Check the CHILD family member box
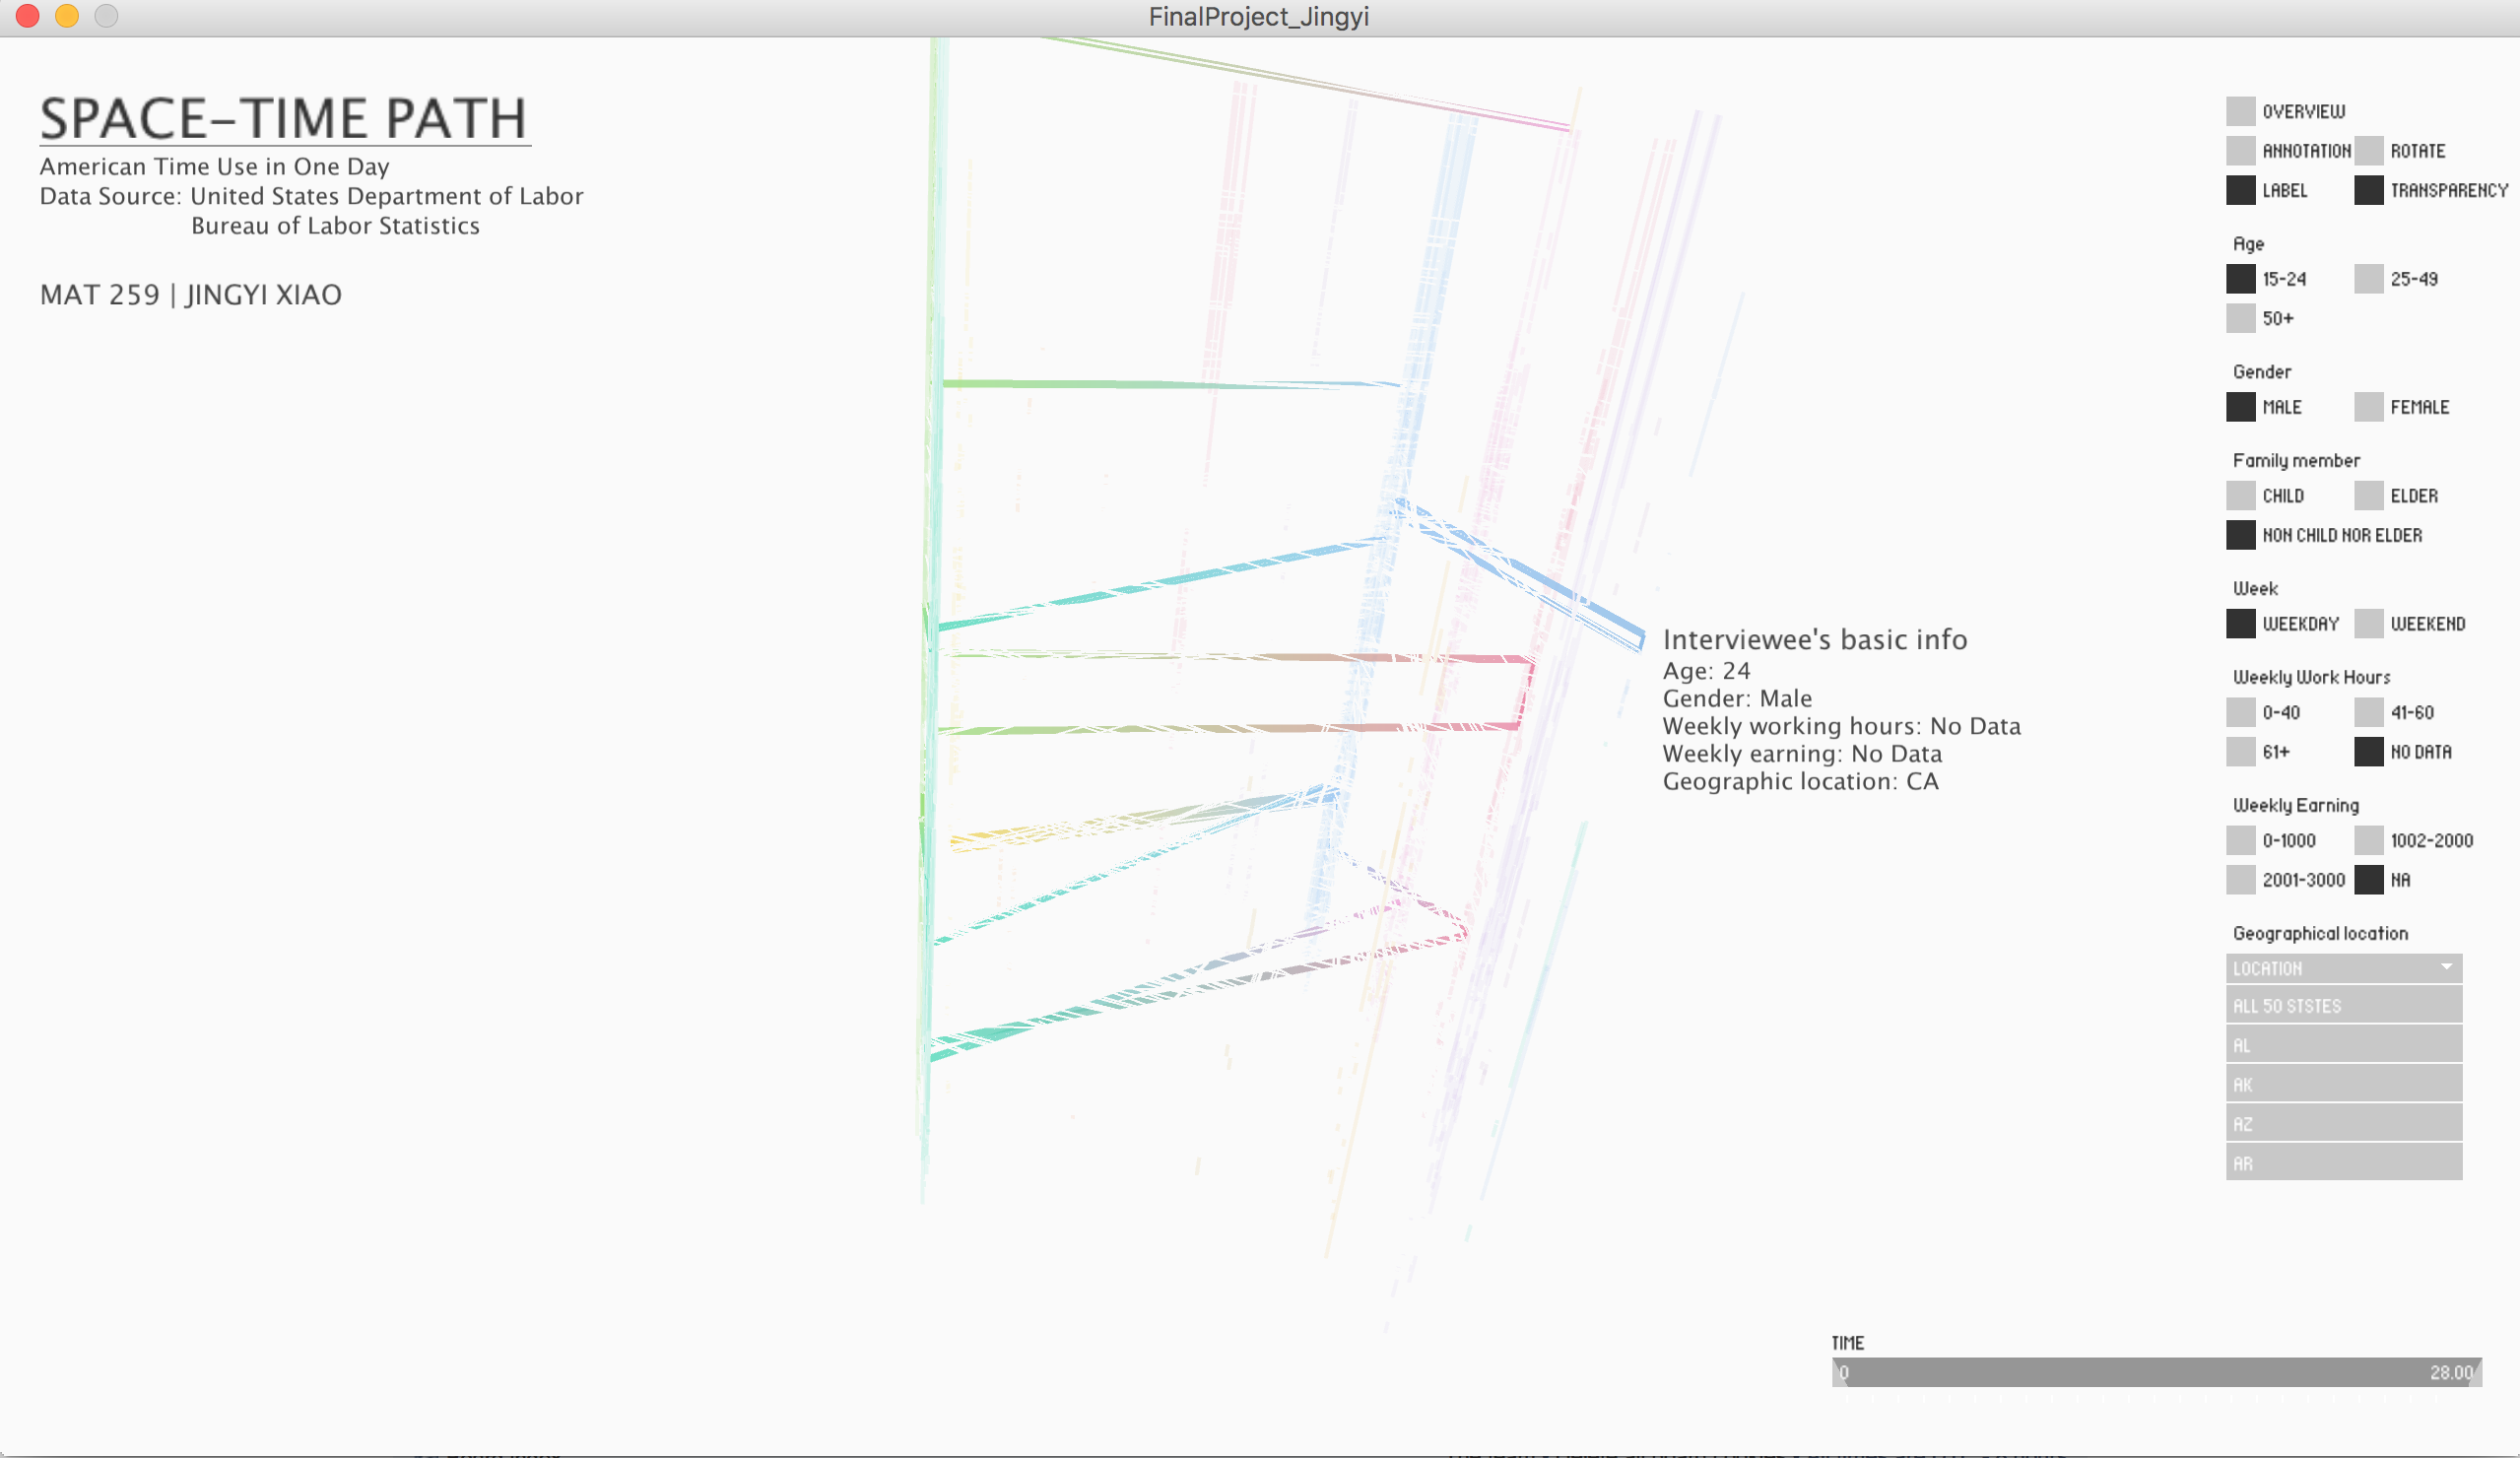 click(x=2240, y=495)
